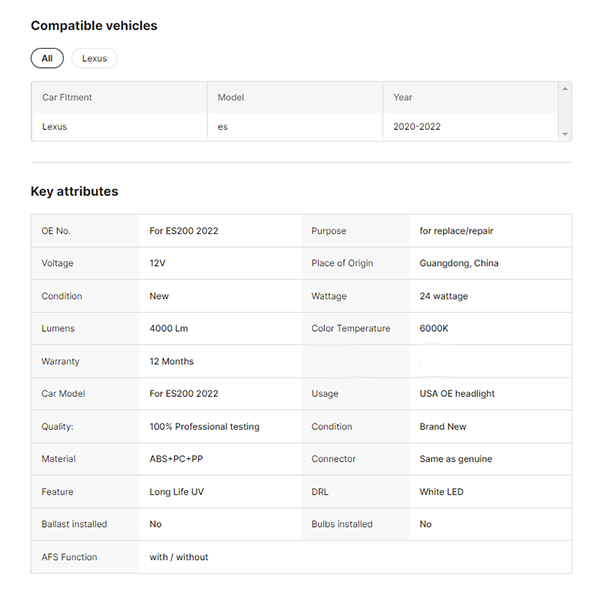The width and height of the screenshot is (600, 600).
Task: Click the 4000 Lm lumens value
Action: tap(171, 328)
